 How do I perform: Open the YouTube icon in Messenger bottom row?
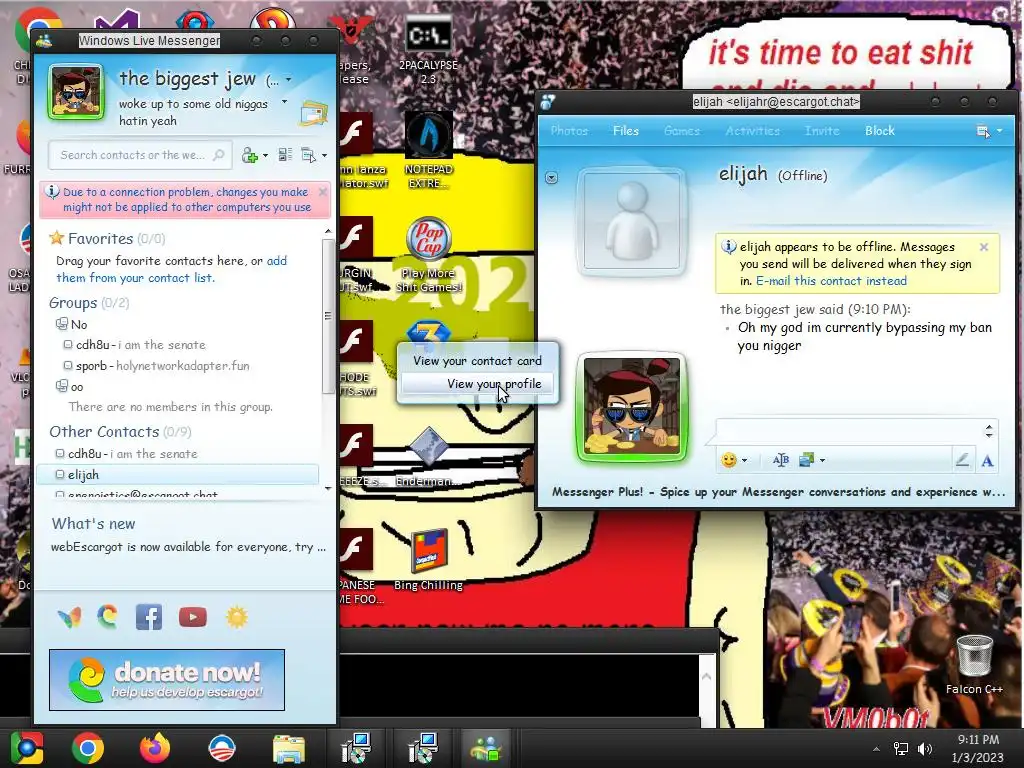click(x=193, y=617)
